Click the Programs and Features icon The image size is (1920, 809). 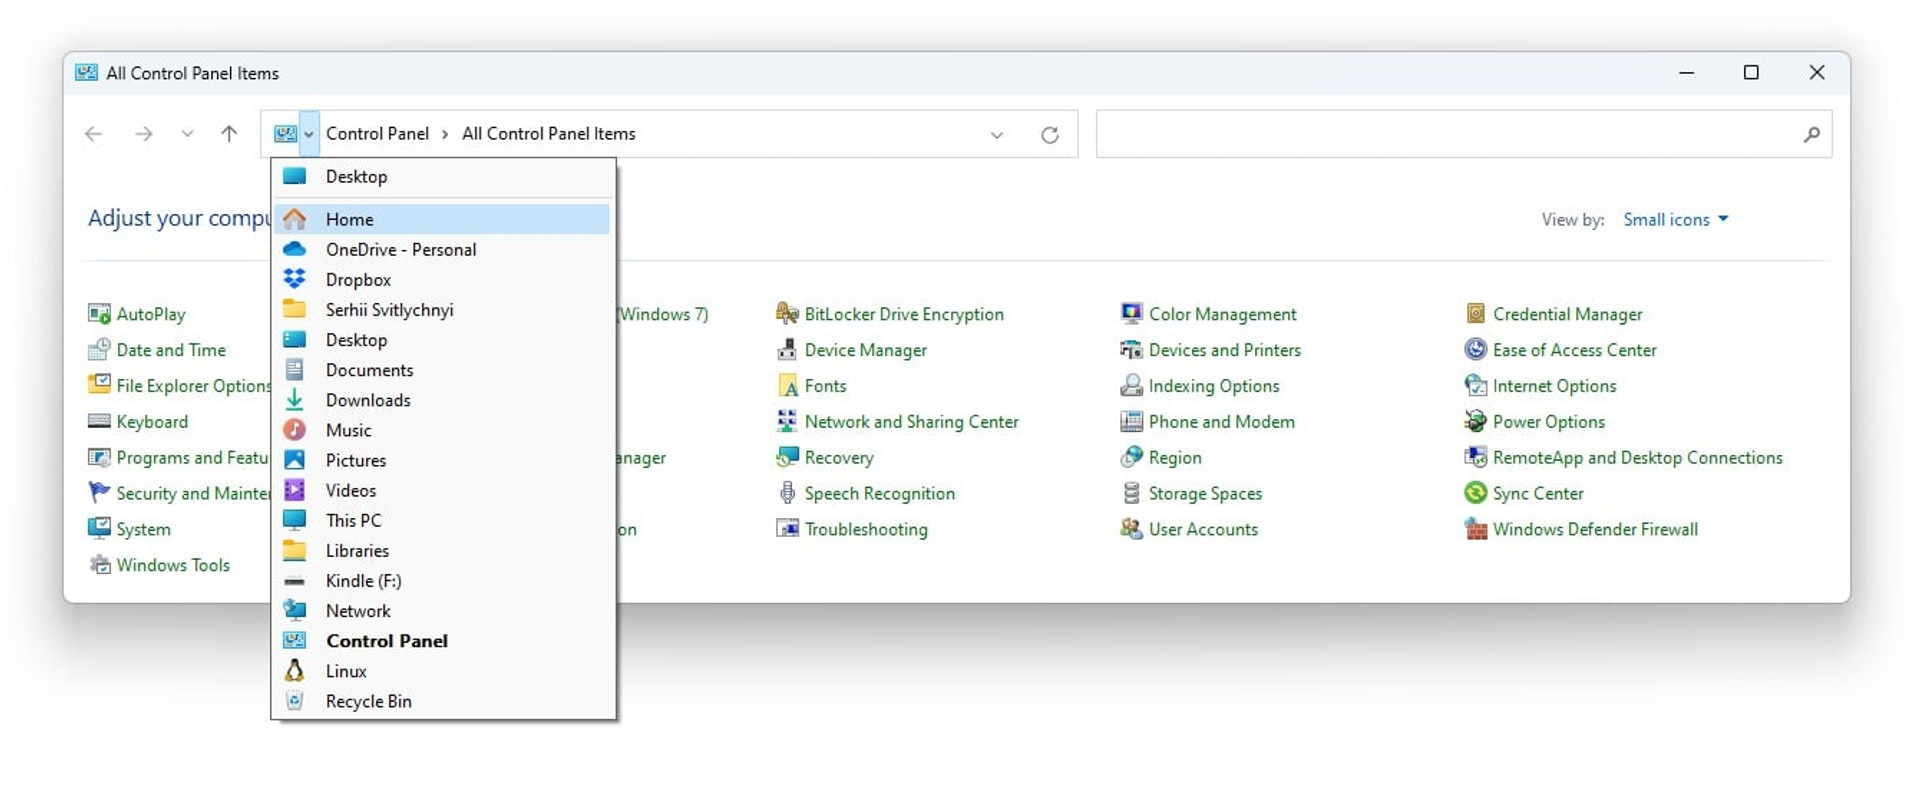click(x=99, y=458)
